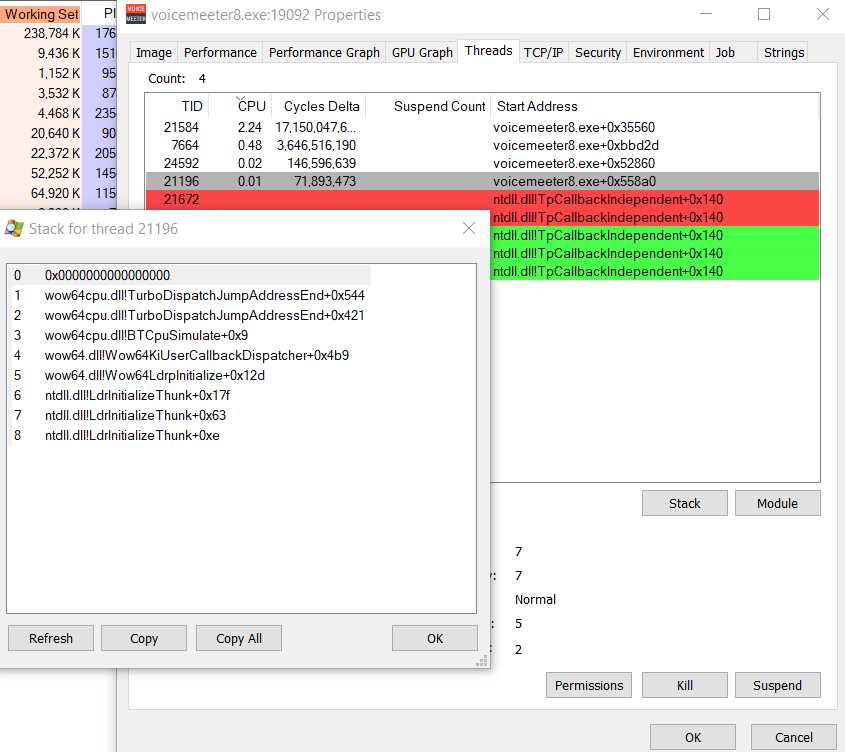Image resolution: width=845 pixels, height=752 pixels.
Task: Select stack frame 3 BTCpuSimulate
Action: [146, 335]
